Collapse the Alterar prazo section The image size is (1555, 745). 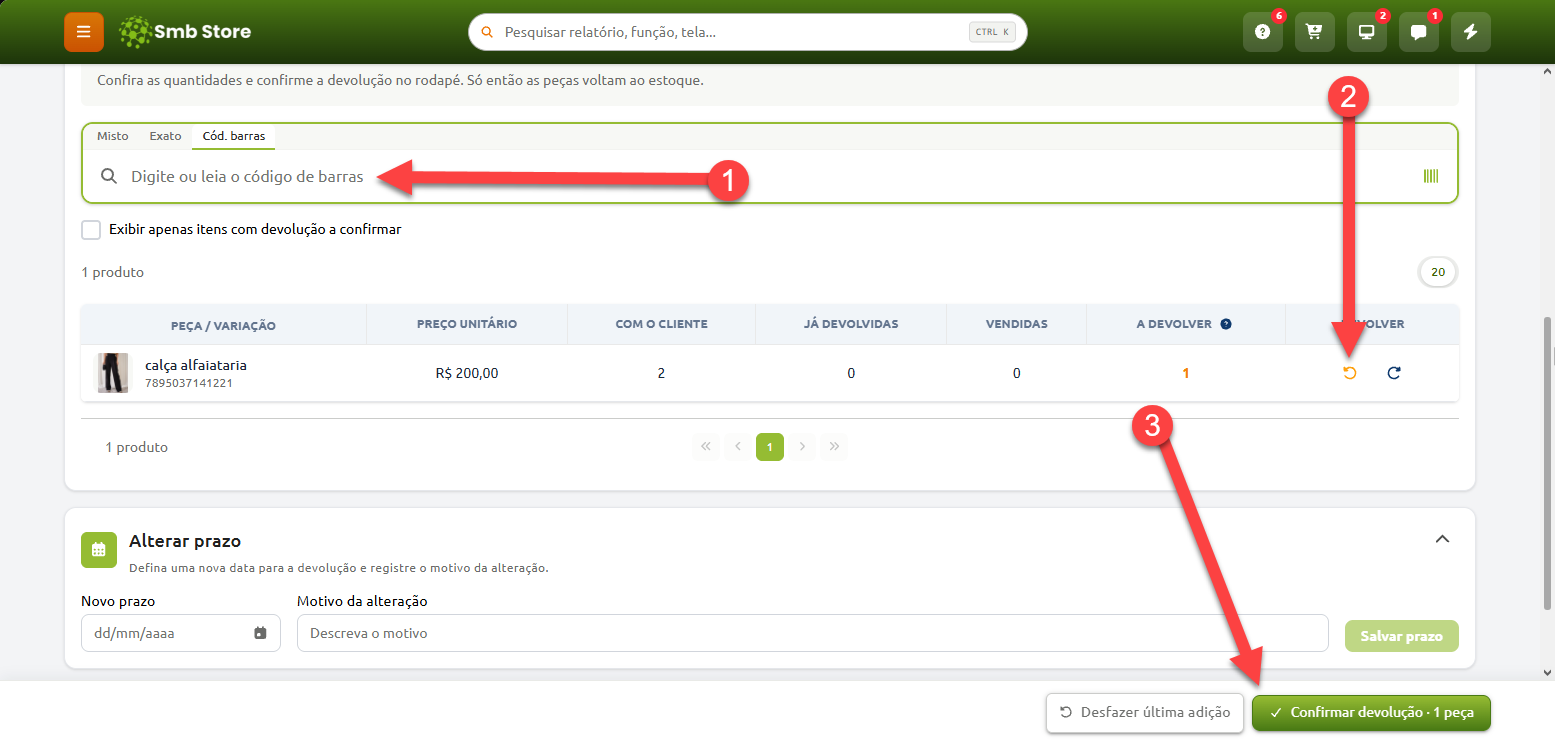[x=1442, y=539]
